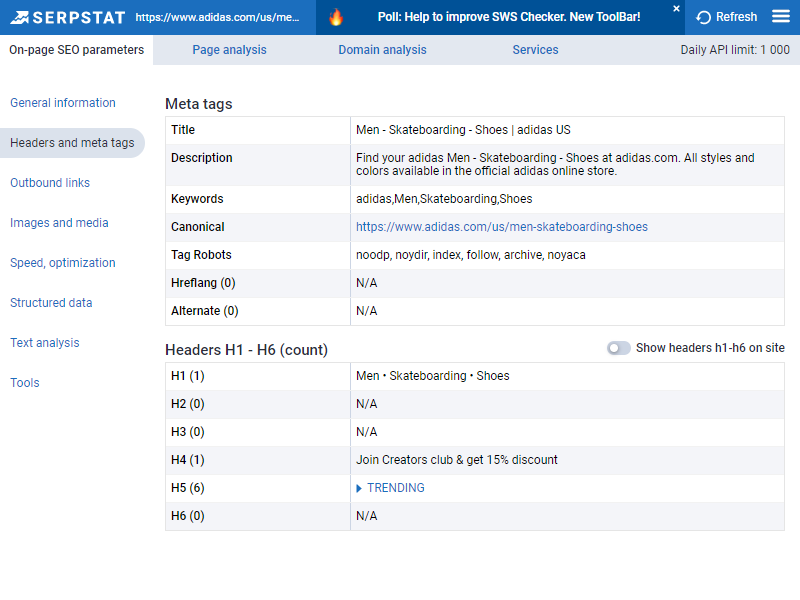
Task: Close the poll banner with X
Action: pyautogui.click(x=677, y=9)
